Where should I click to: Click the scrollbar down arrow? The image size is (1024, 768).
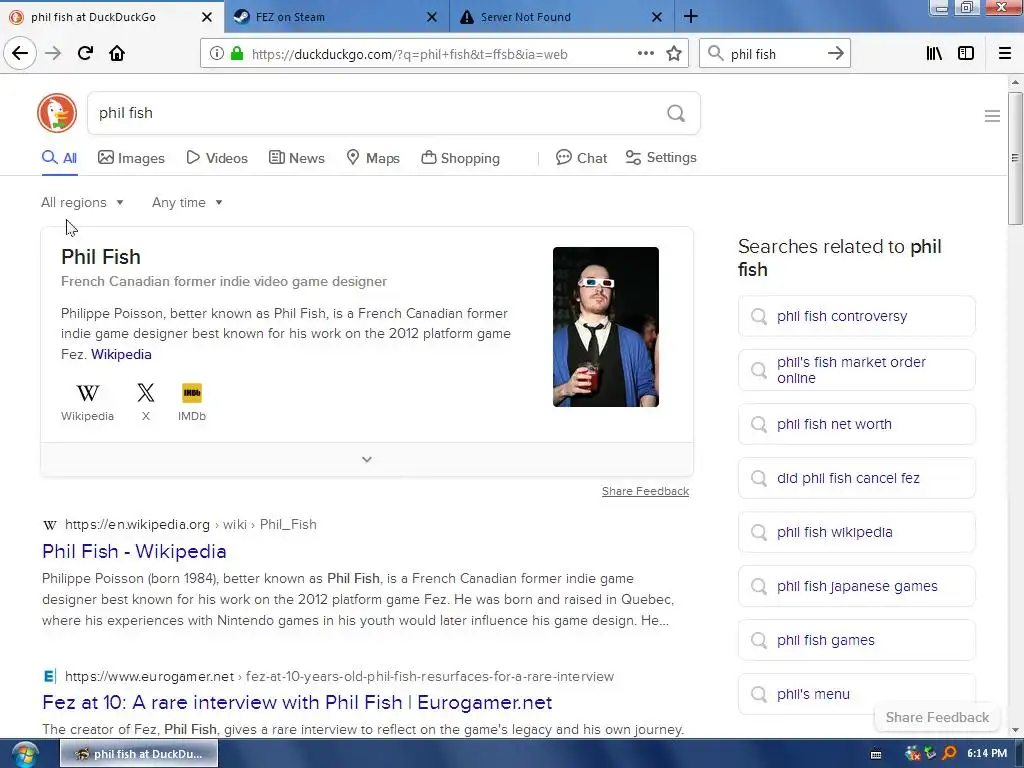[x=1015, y=730]
